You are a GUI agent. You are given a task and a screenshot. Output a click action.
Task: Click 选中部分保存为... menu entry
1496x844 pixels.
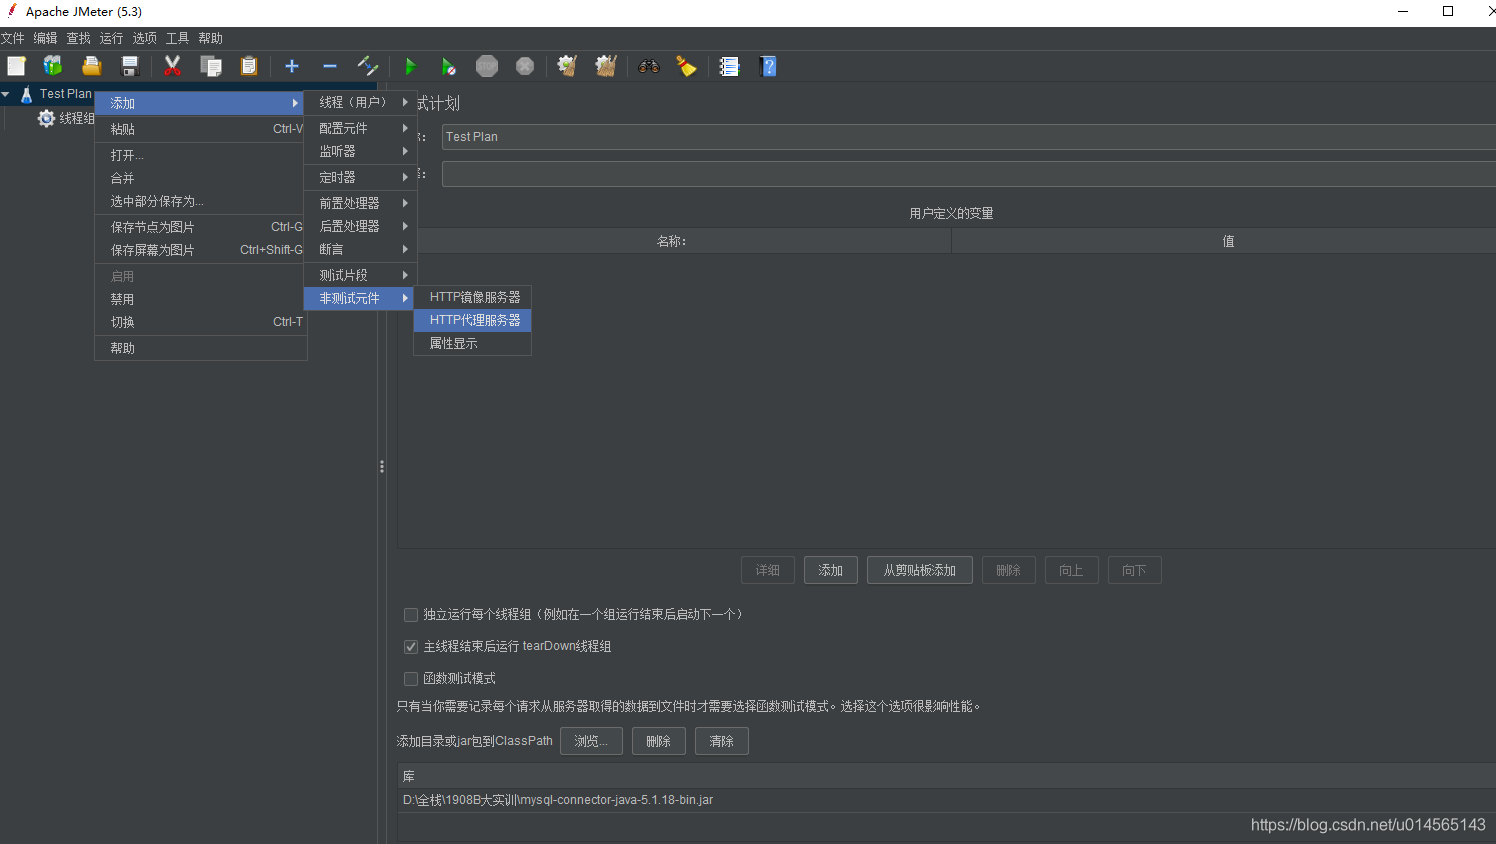[200, 201]
